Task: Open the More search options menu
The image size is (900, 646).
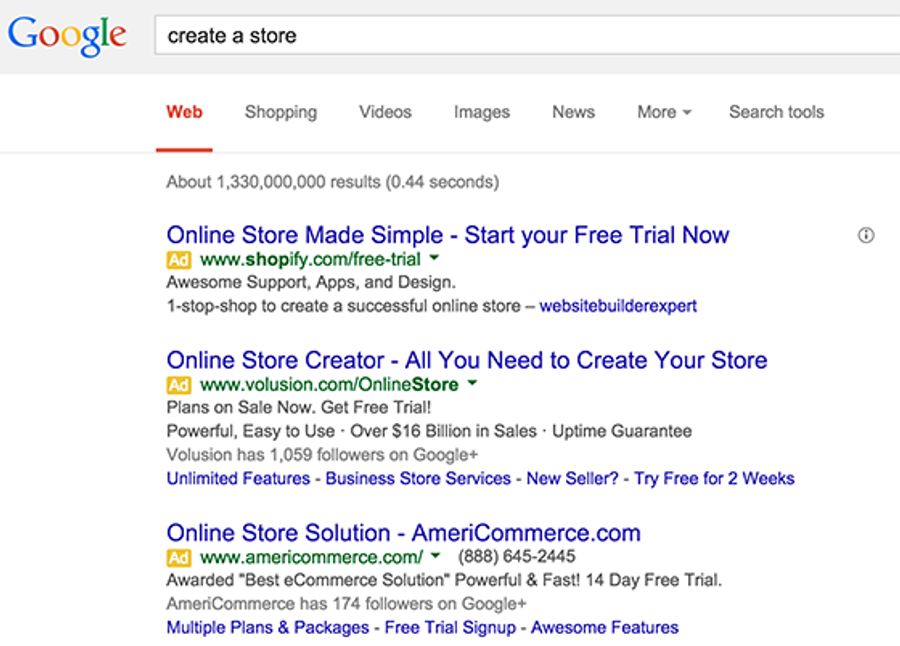Action: (664, 112)
